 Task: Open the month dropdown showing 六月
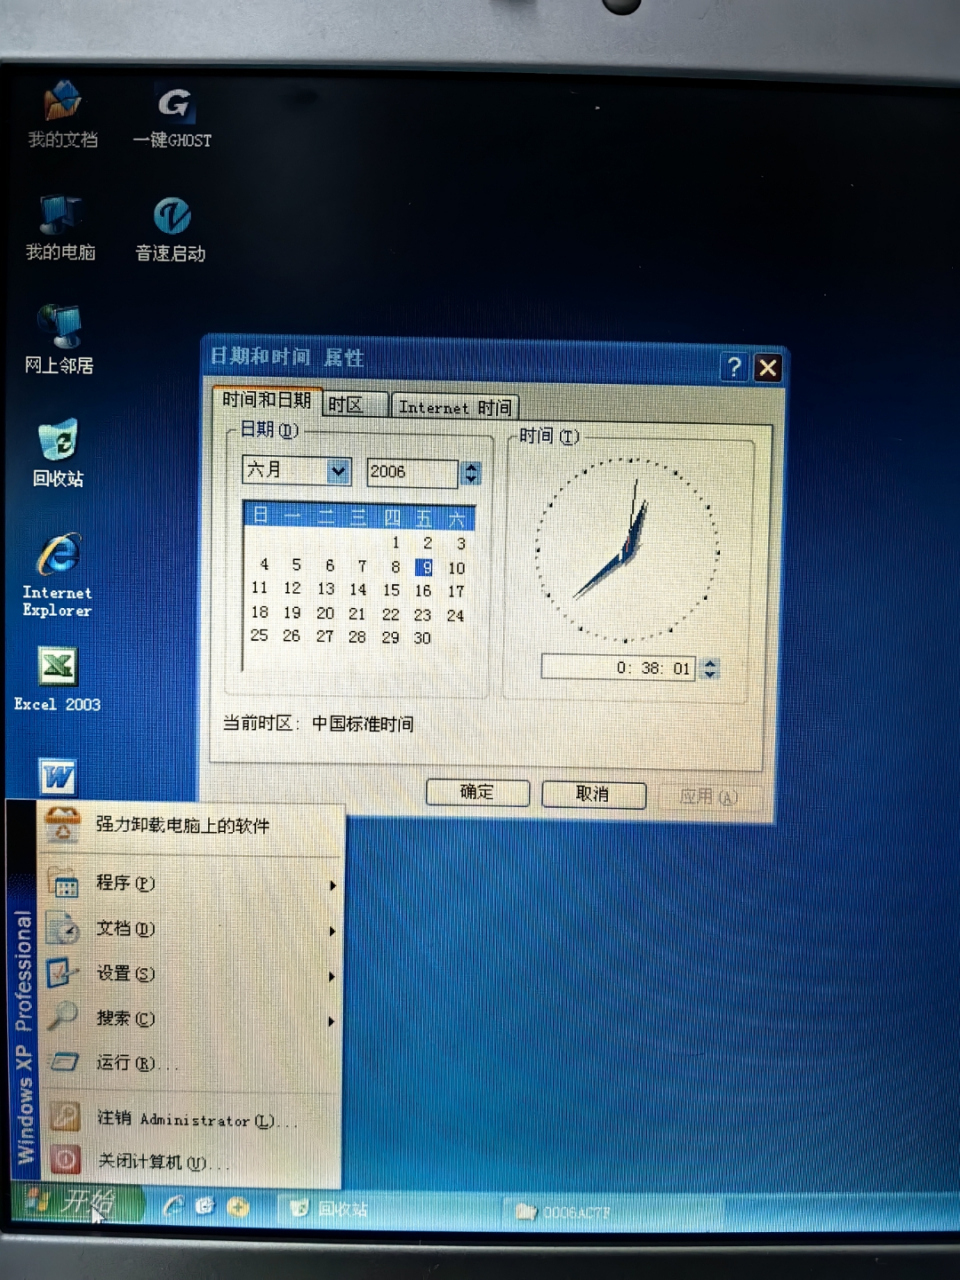coord(339,471)
